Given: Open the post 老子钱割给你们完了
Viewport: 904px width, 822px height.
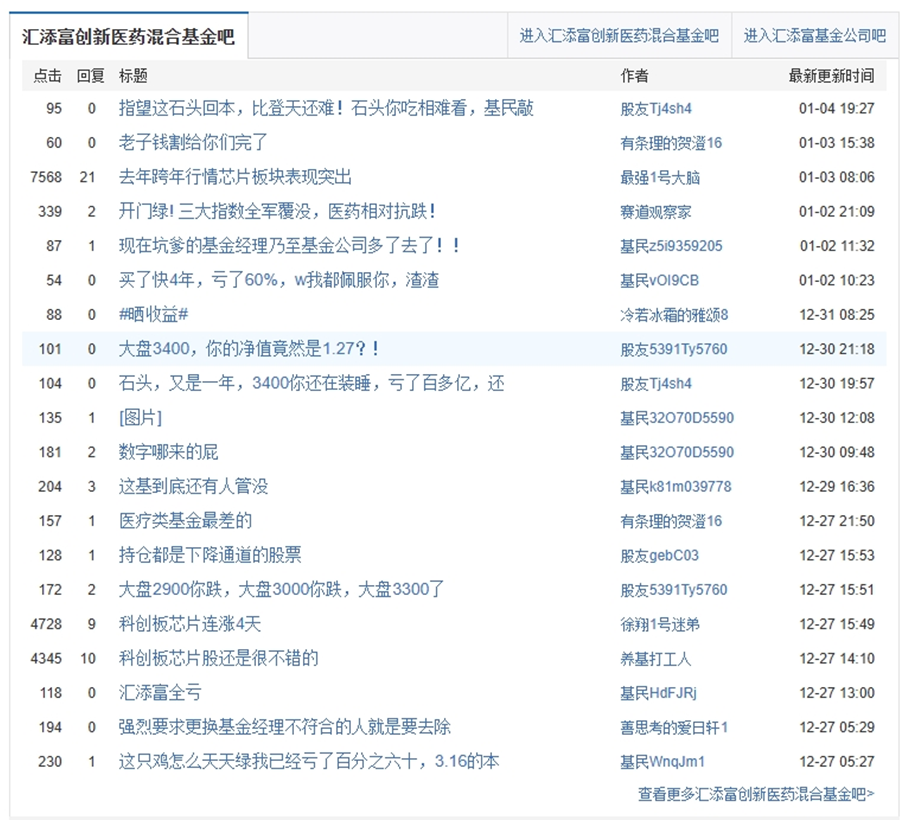Looking at the screenshot, I should coord(193,142).
